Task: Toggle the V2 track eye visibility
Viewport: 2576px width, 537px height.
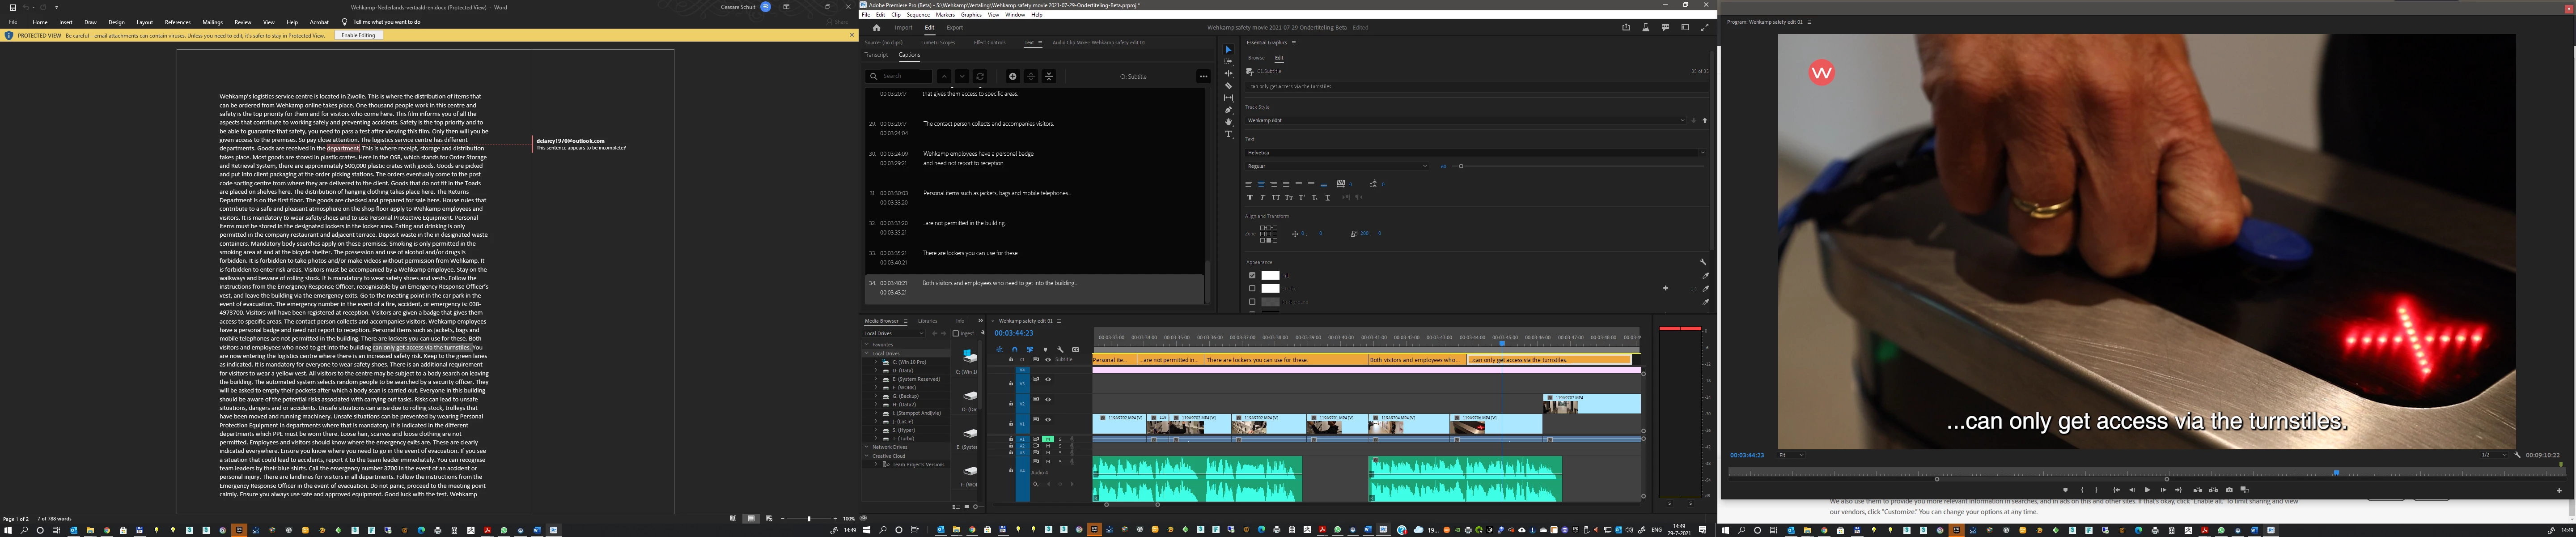Action: click(x=1048, y=400)
